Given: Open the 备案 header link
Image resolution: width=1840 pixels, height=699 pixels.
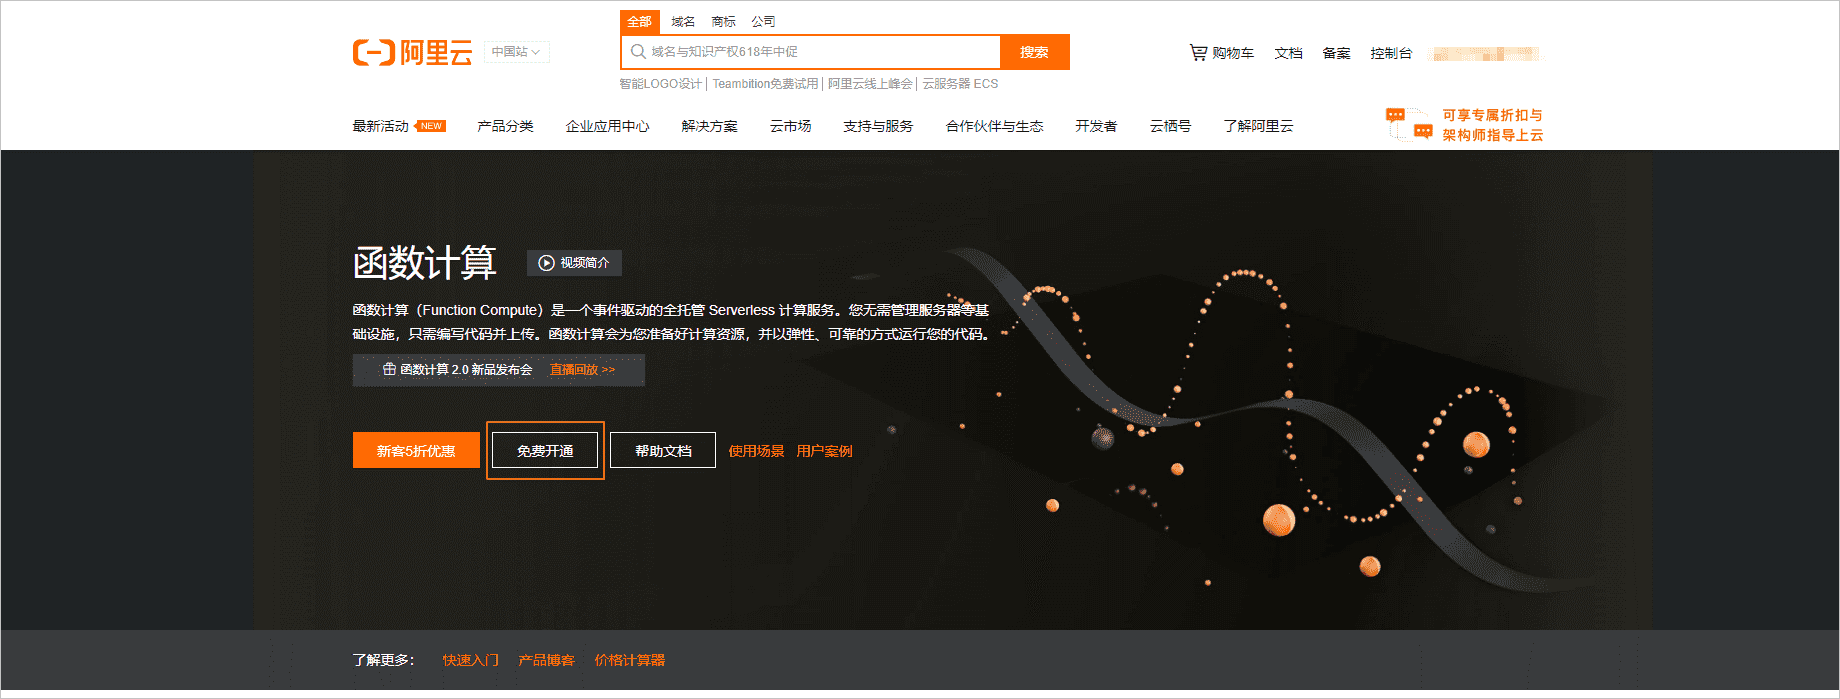Looking at the screenshot, I should [x=1336, y=53].
